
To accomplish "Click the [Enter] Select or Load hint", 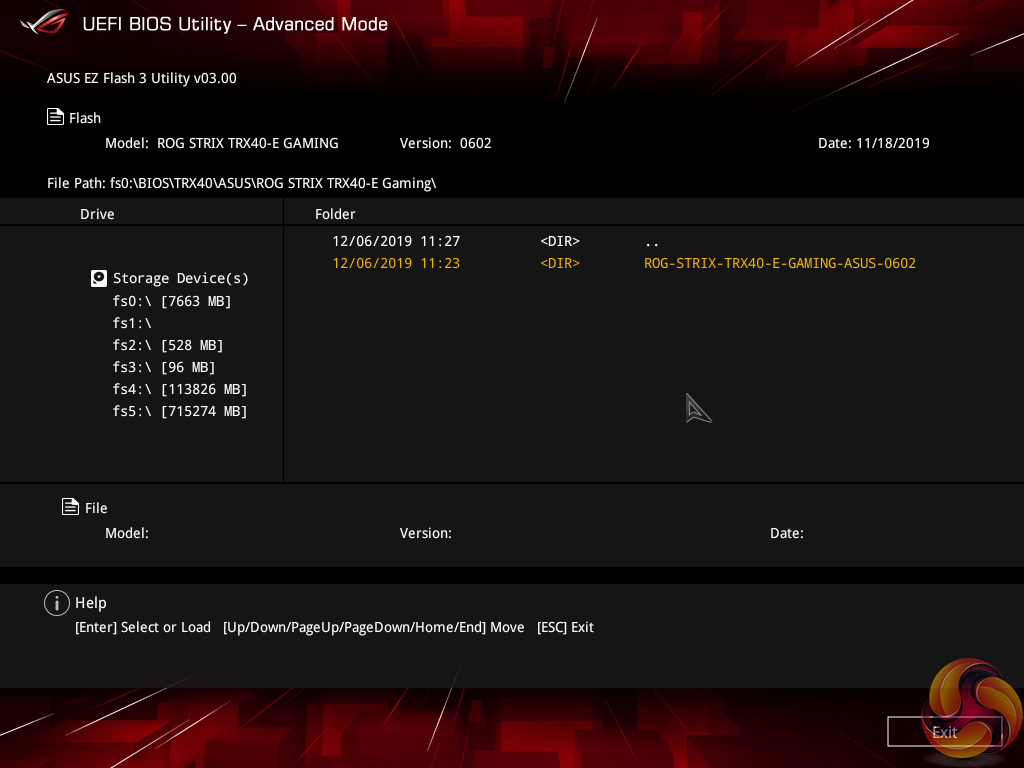I will point(143,627).
